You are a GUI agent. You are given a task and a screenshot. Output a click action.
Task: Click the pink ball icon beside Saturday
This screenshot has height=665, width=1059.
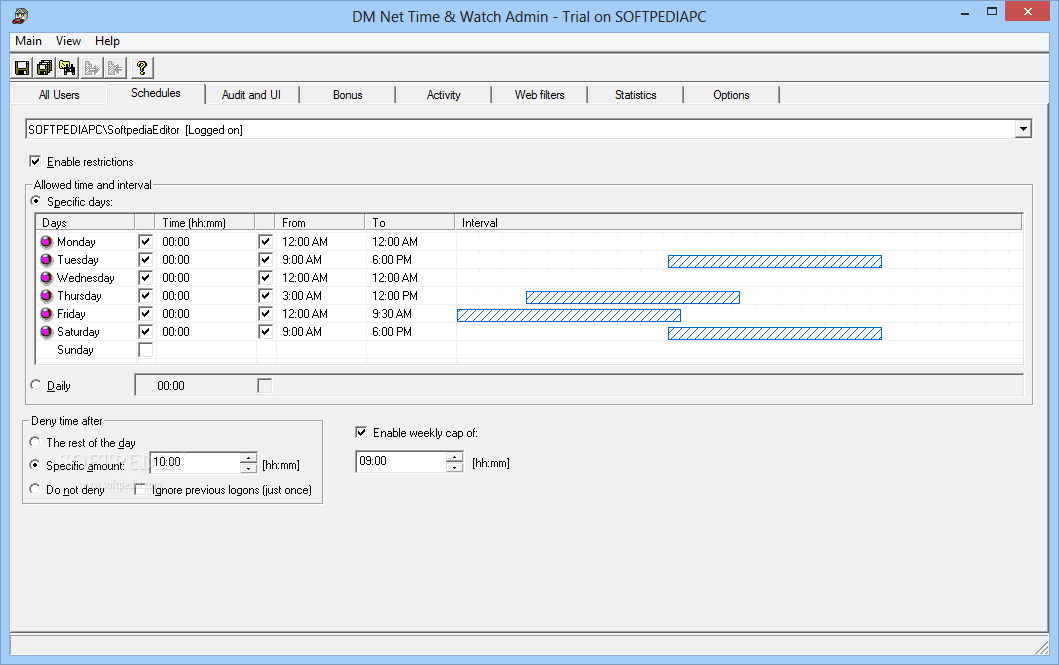[x=47, y=331]
